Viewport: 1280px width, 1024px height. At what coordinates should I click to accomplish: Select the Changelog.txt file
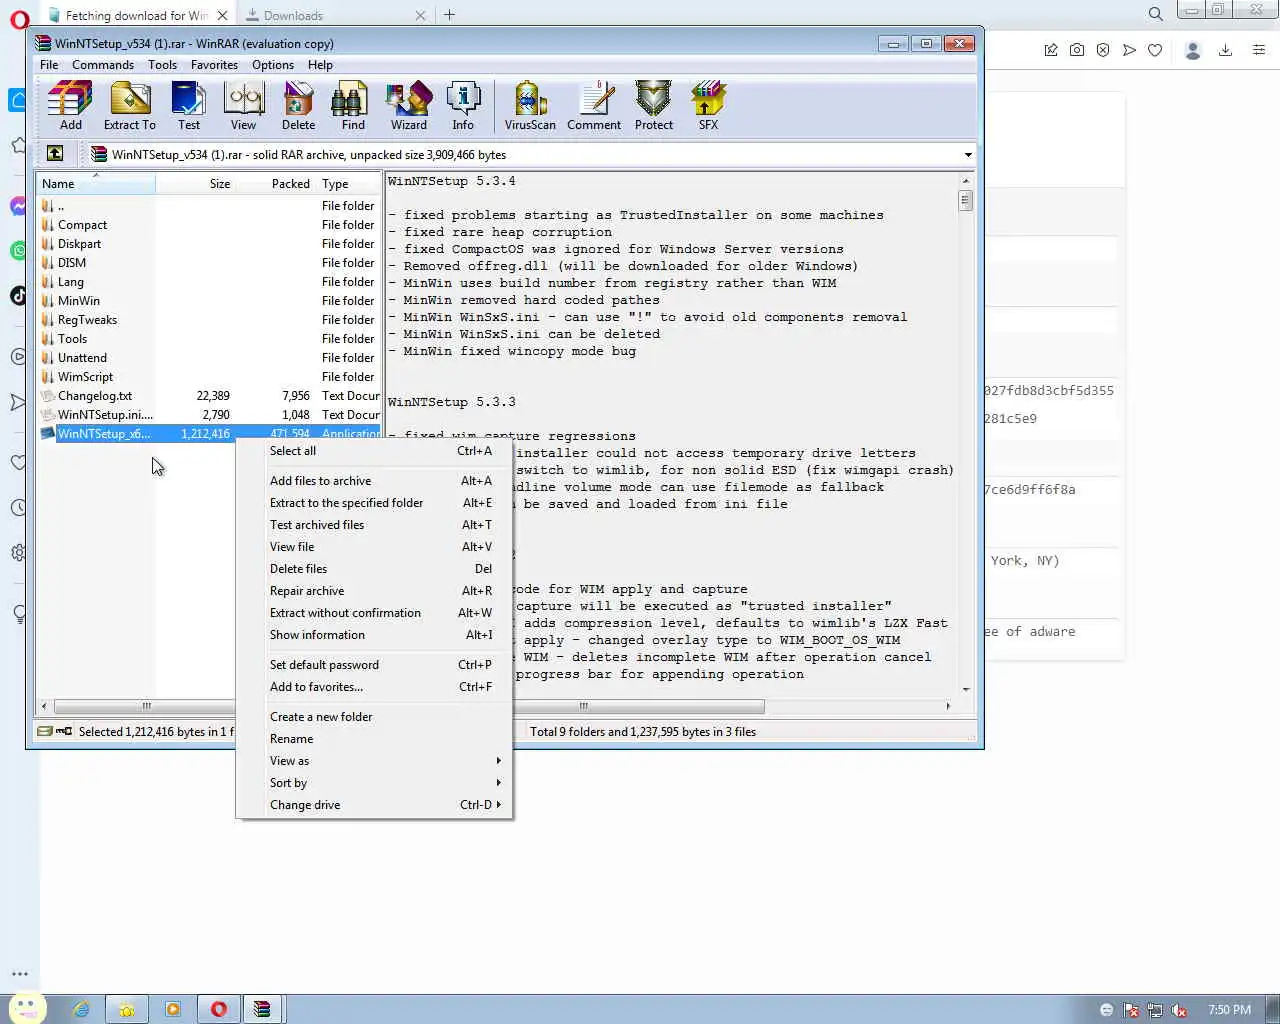[209, 396]
